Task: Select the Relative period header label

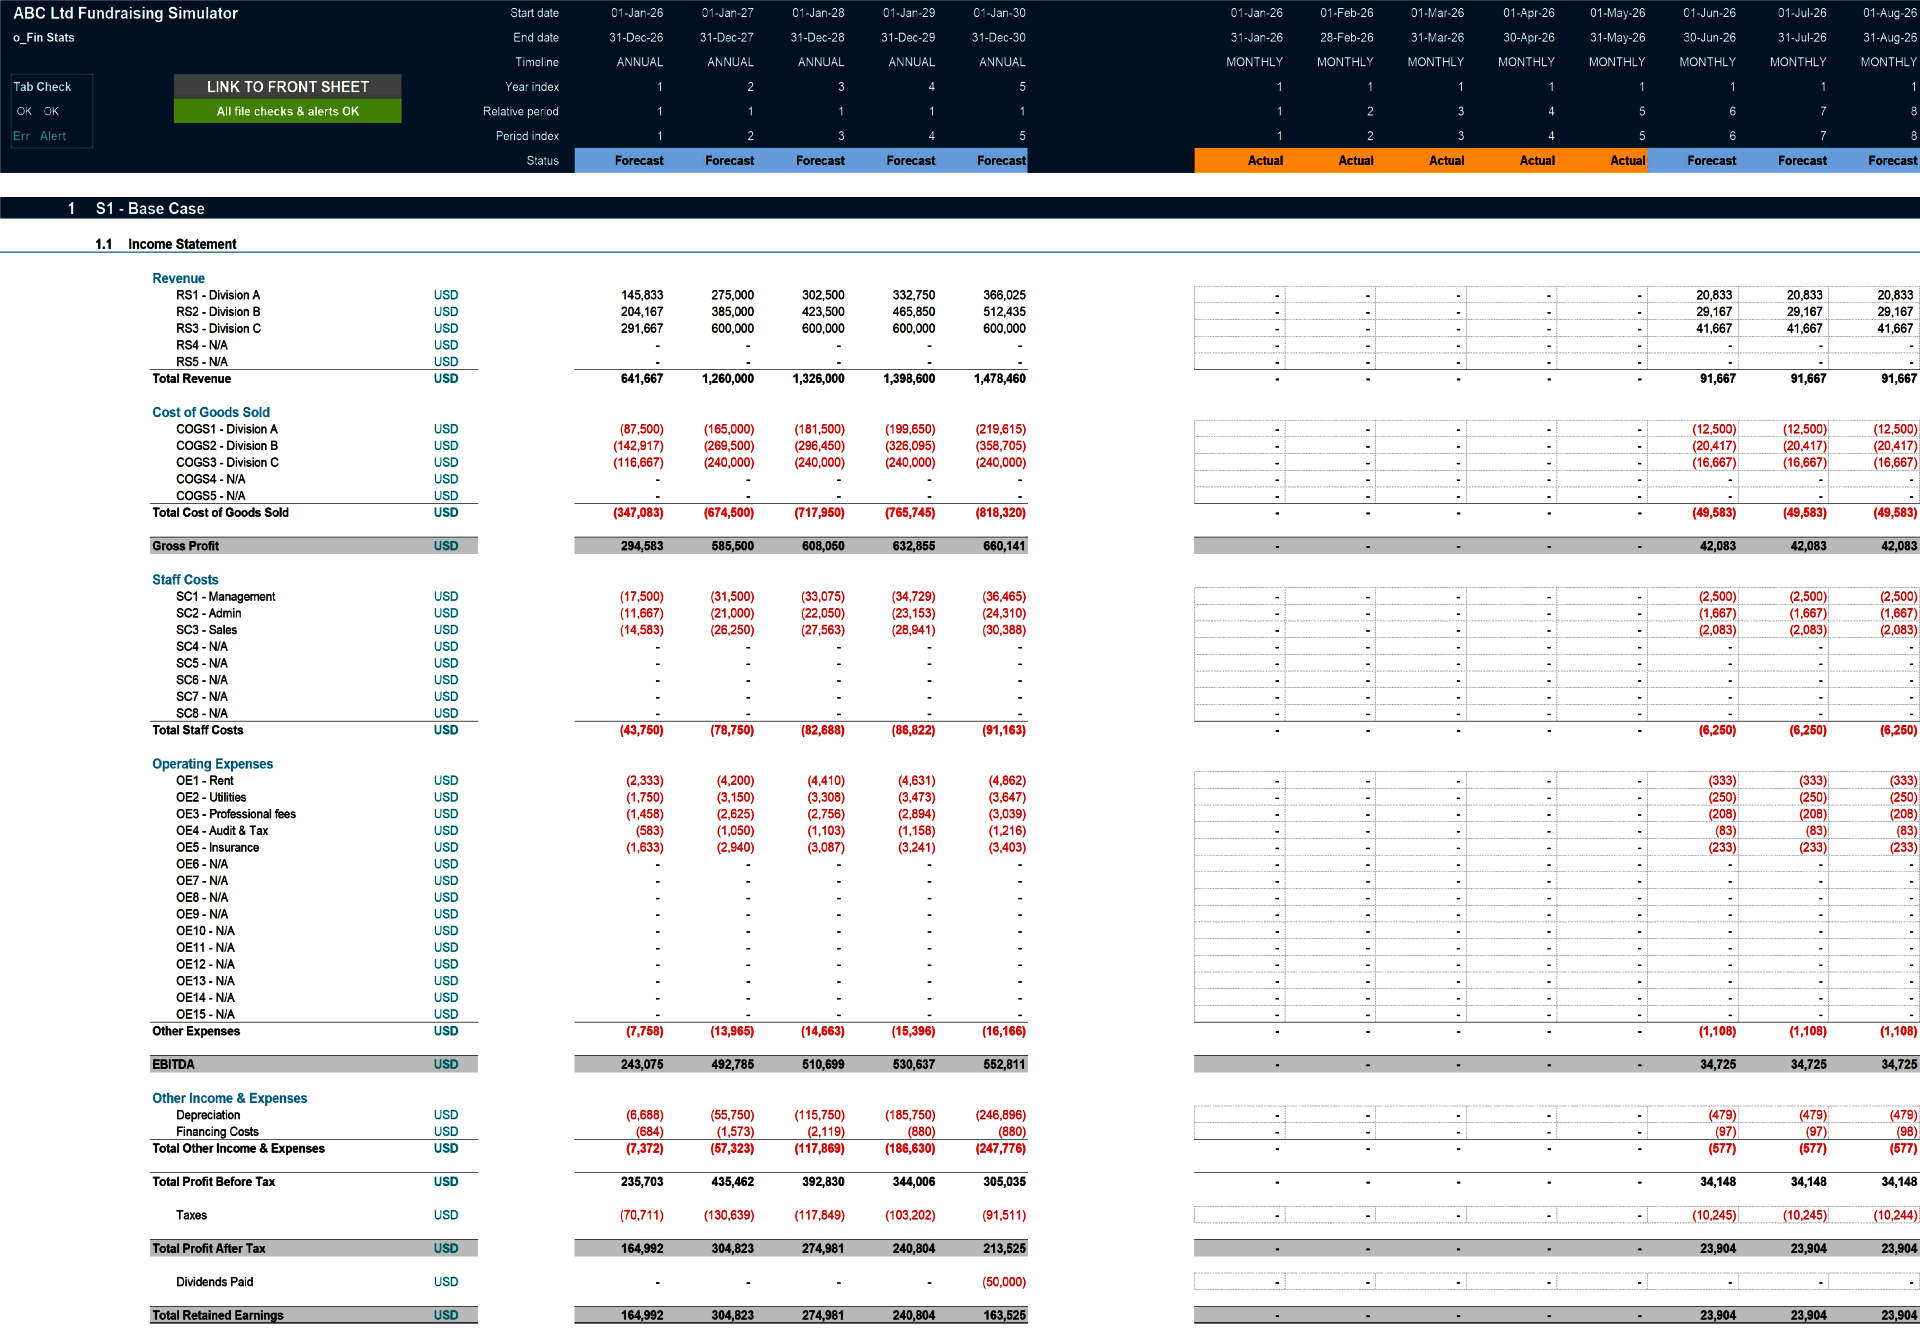Action: coord(520,112)
